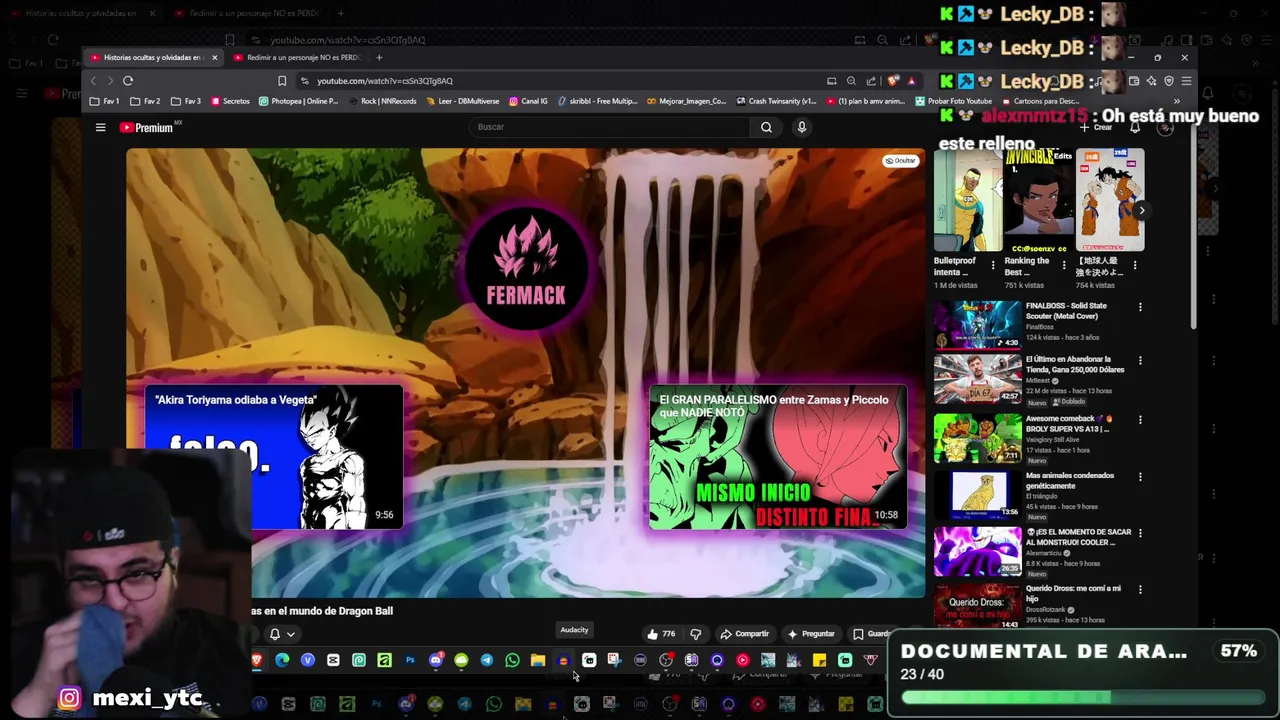Click the YouTube Premium logo

(147, 127)
